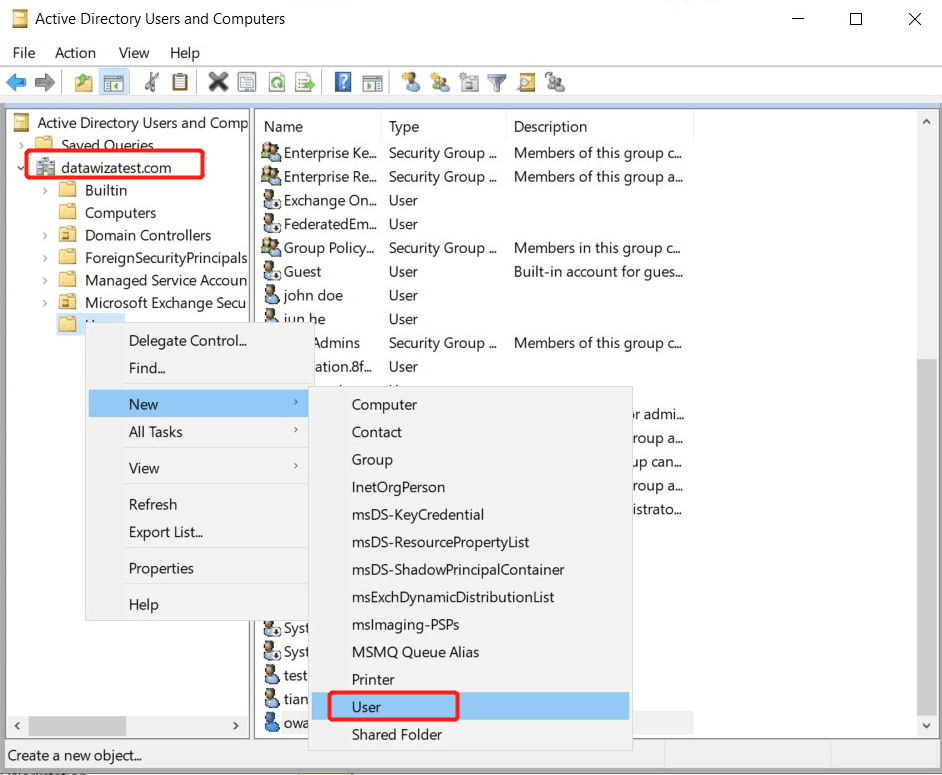Expand the ForeignSecurityPrincipals node

pos(45,258)
